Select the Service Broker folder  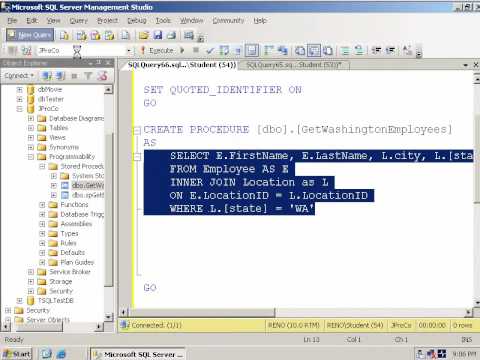tap(70, 272)
